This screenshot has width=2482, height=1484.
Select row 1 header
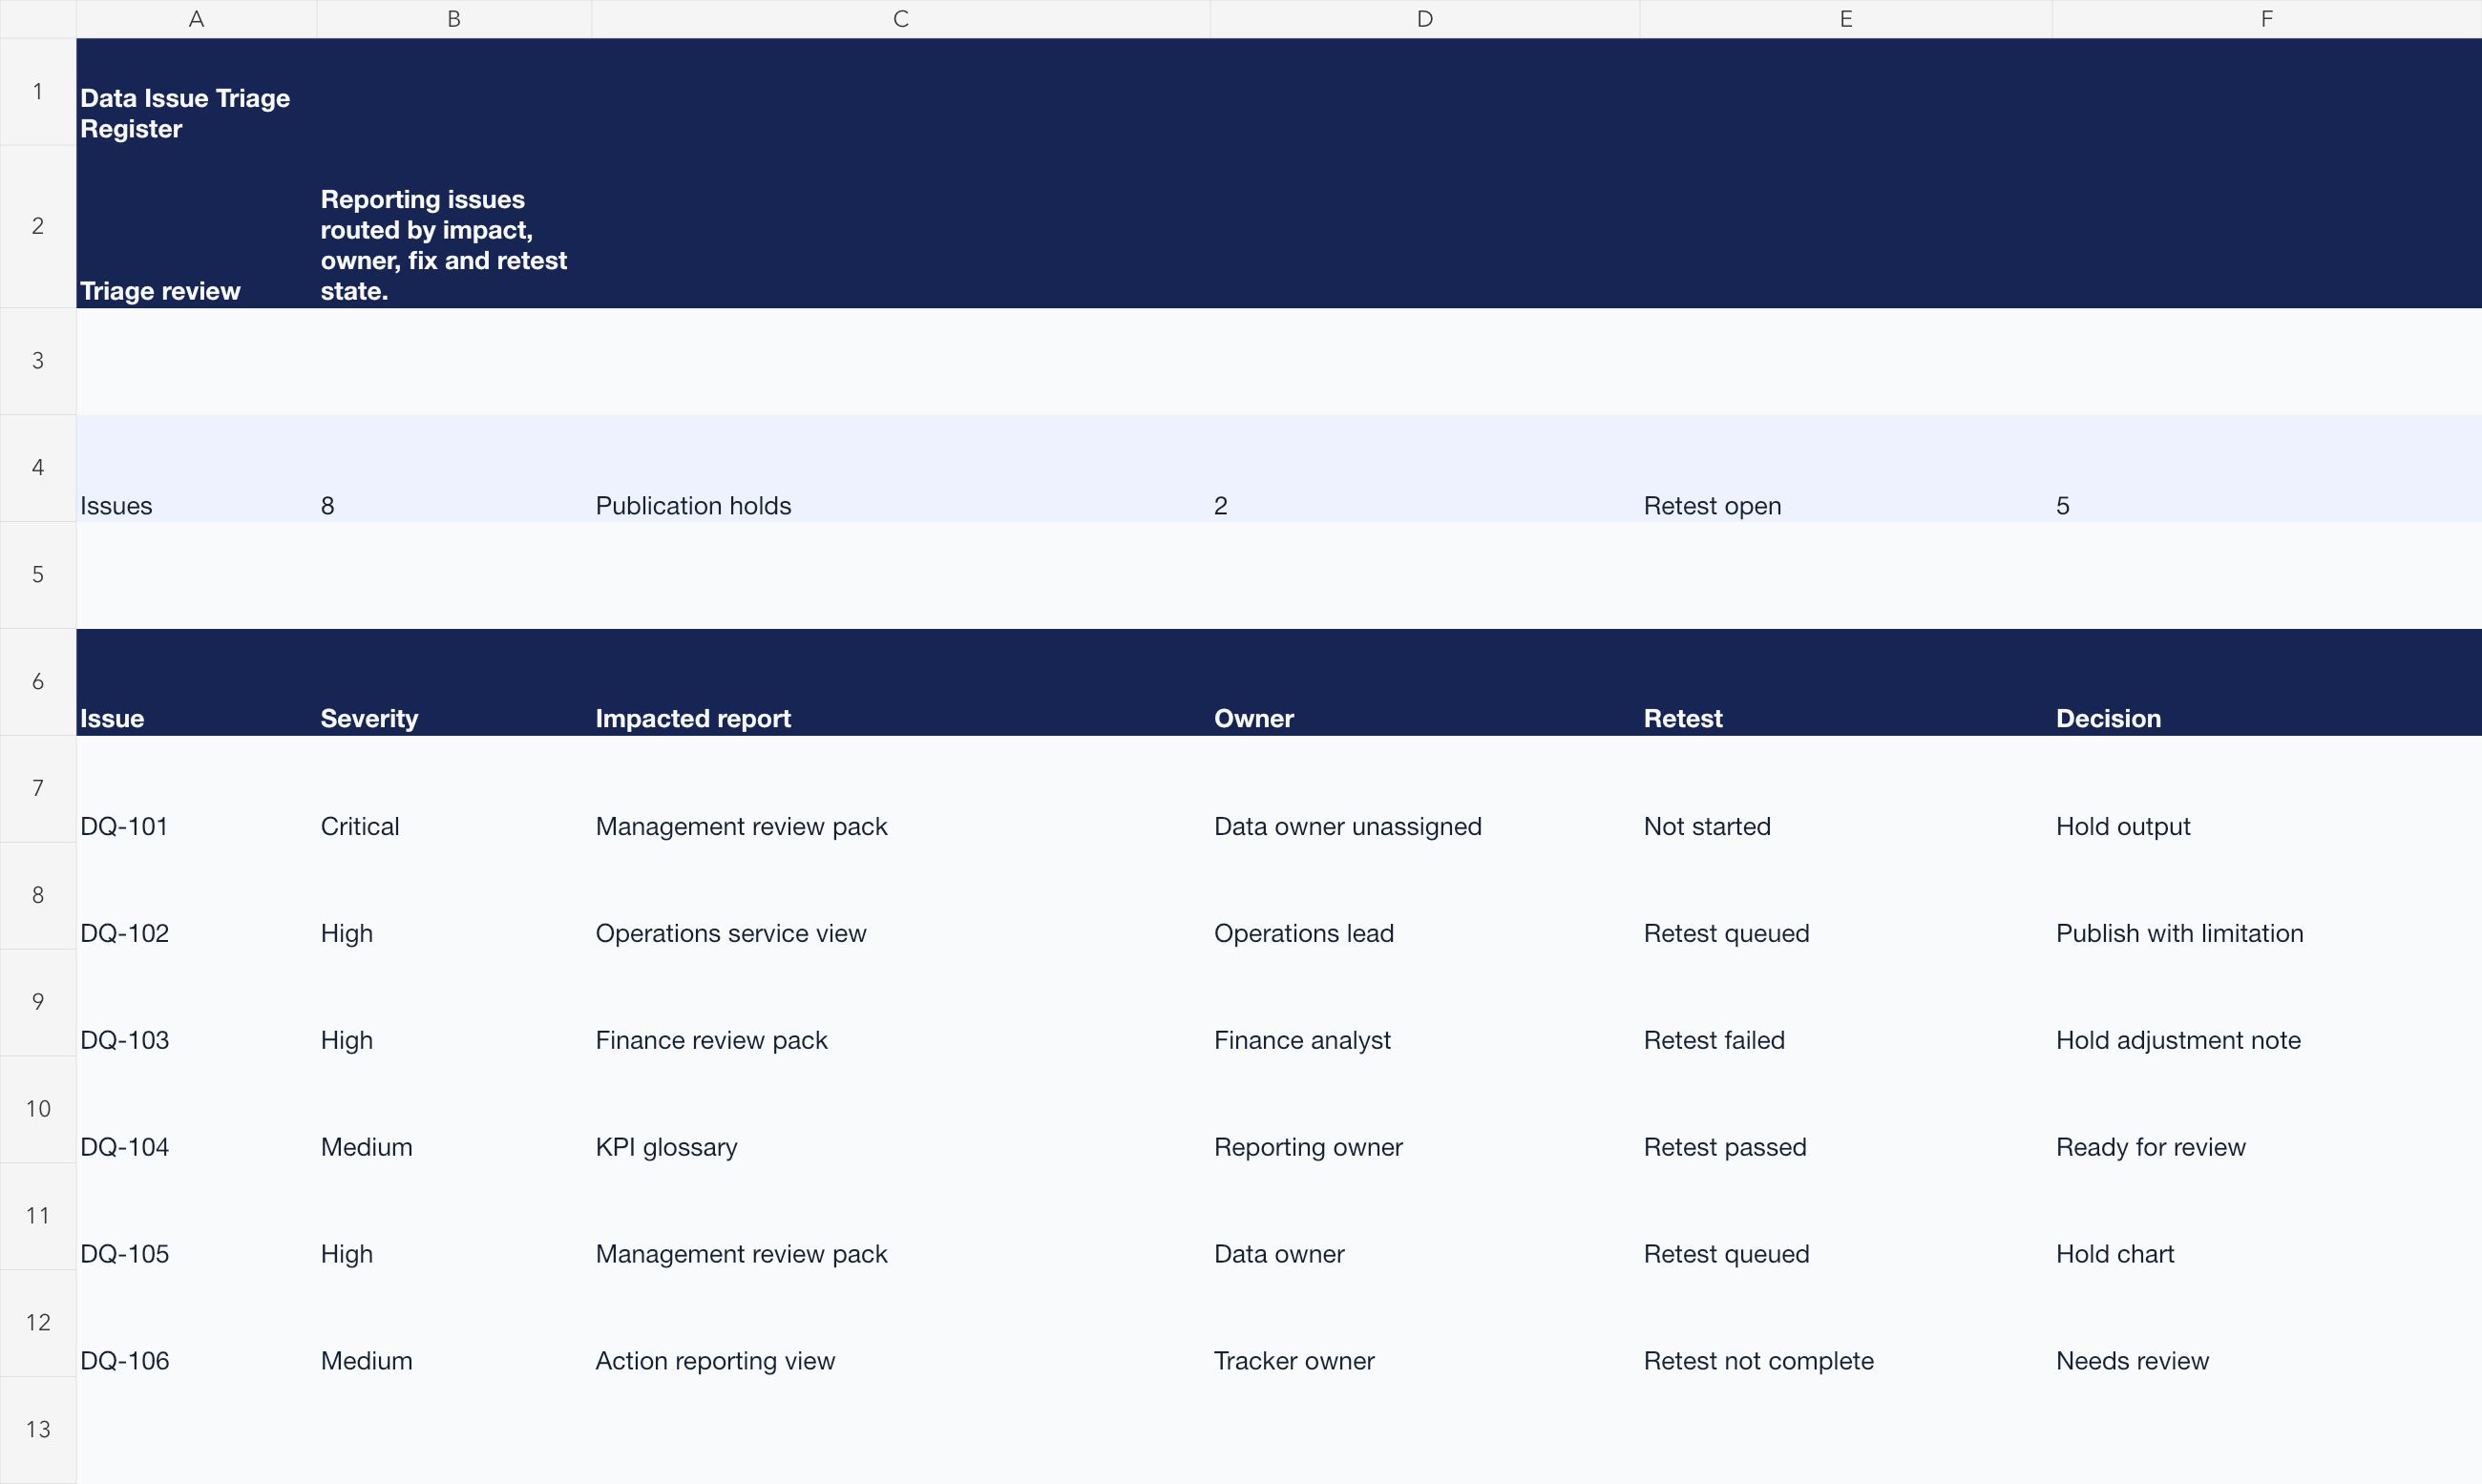(38, 92)
